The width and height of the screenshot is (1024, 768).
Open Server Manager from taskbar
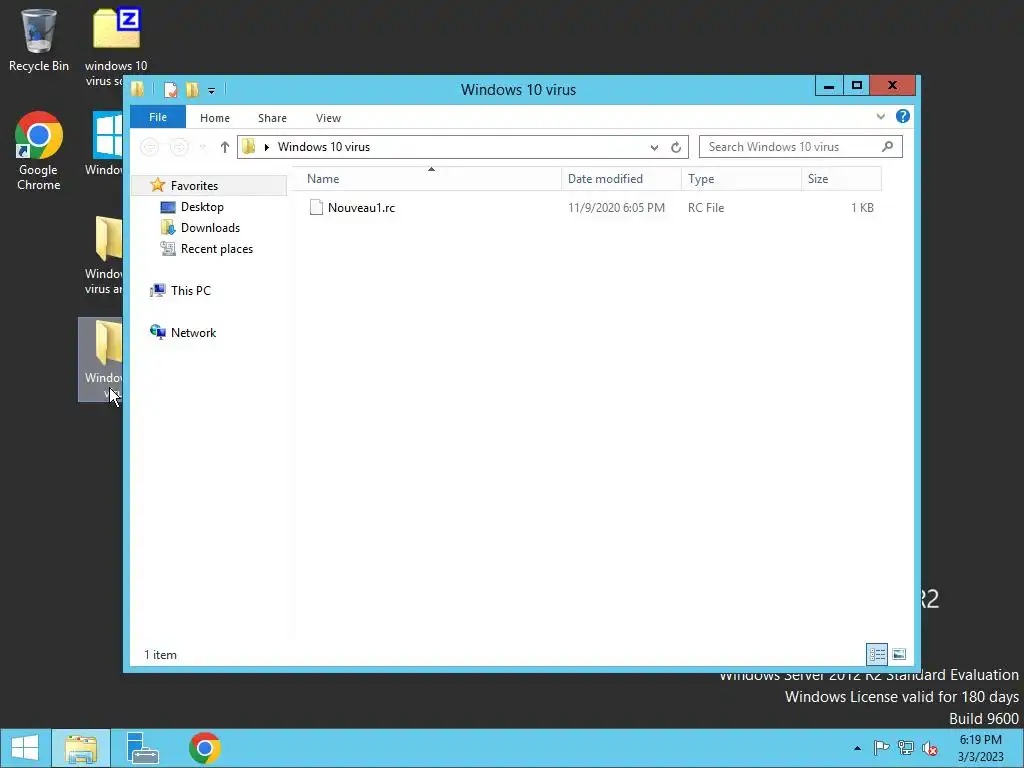142,748
